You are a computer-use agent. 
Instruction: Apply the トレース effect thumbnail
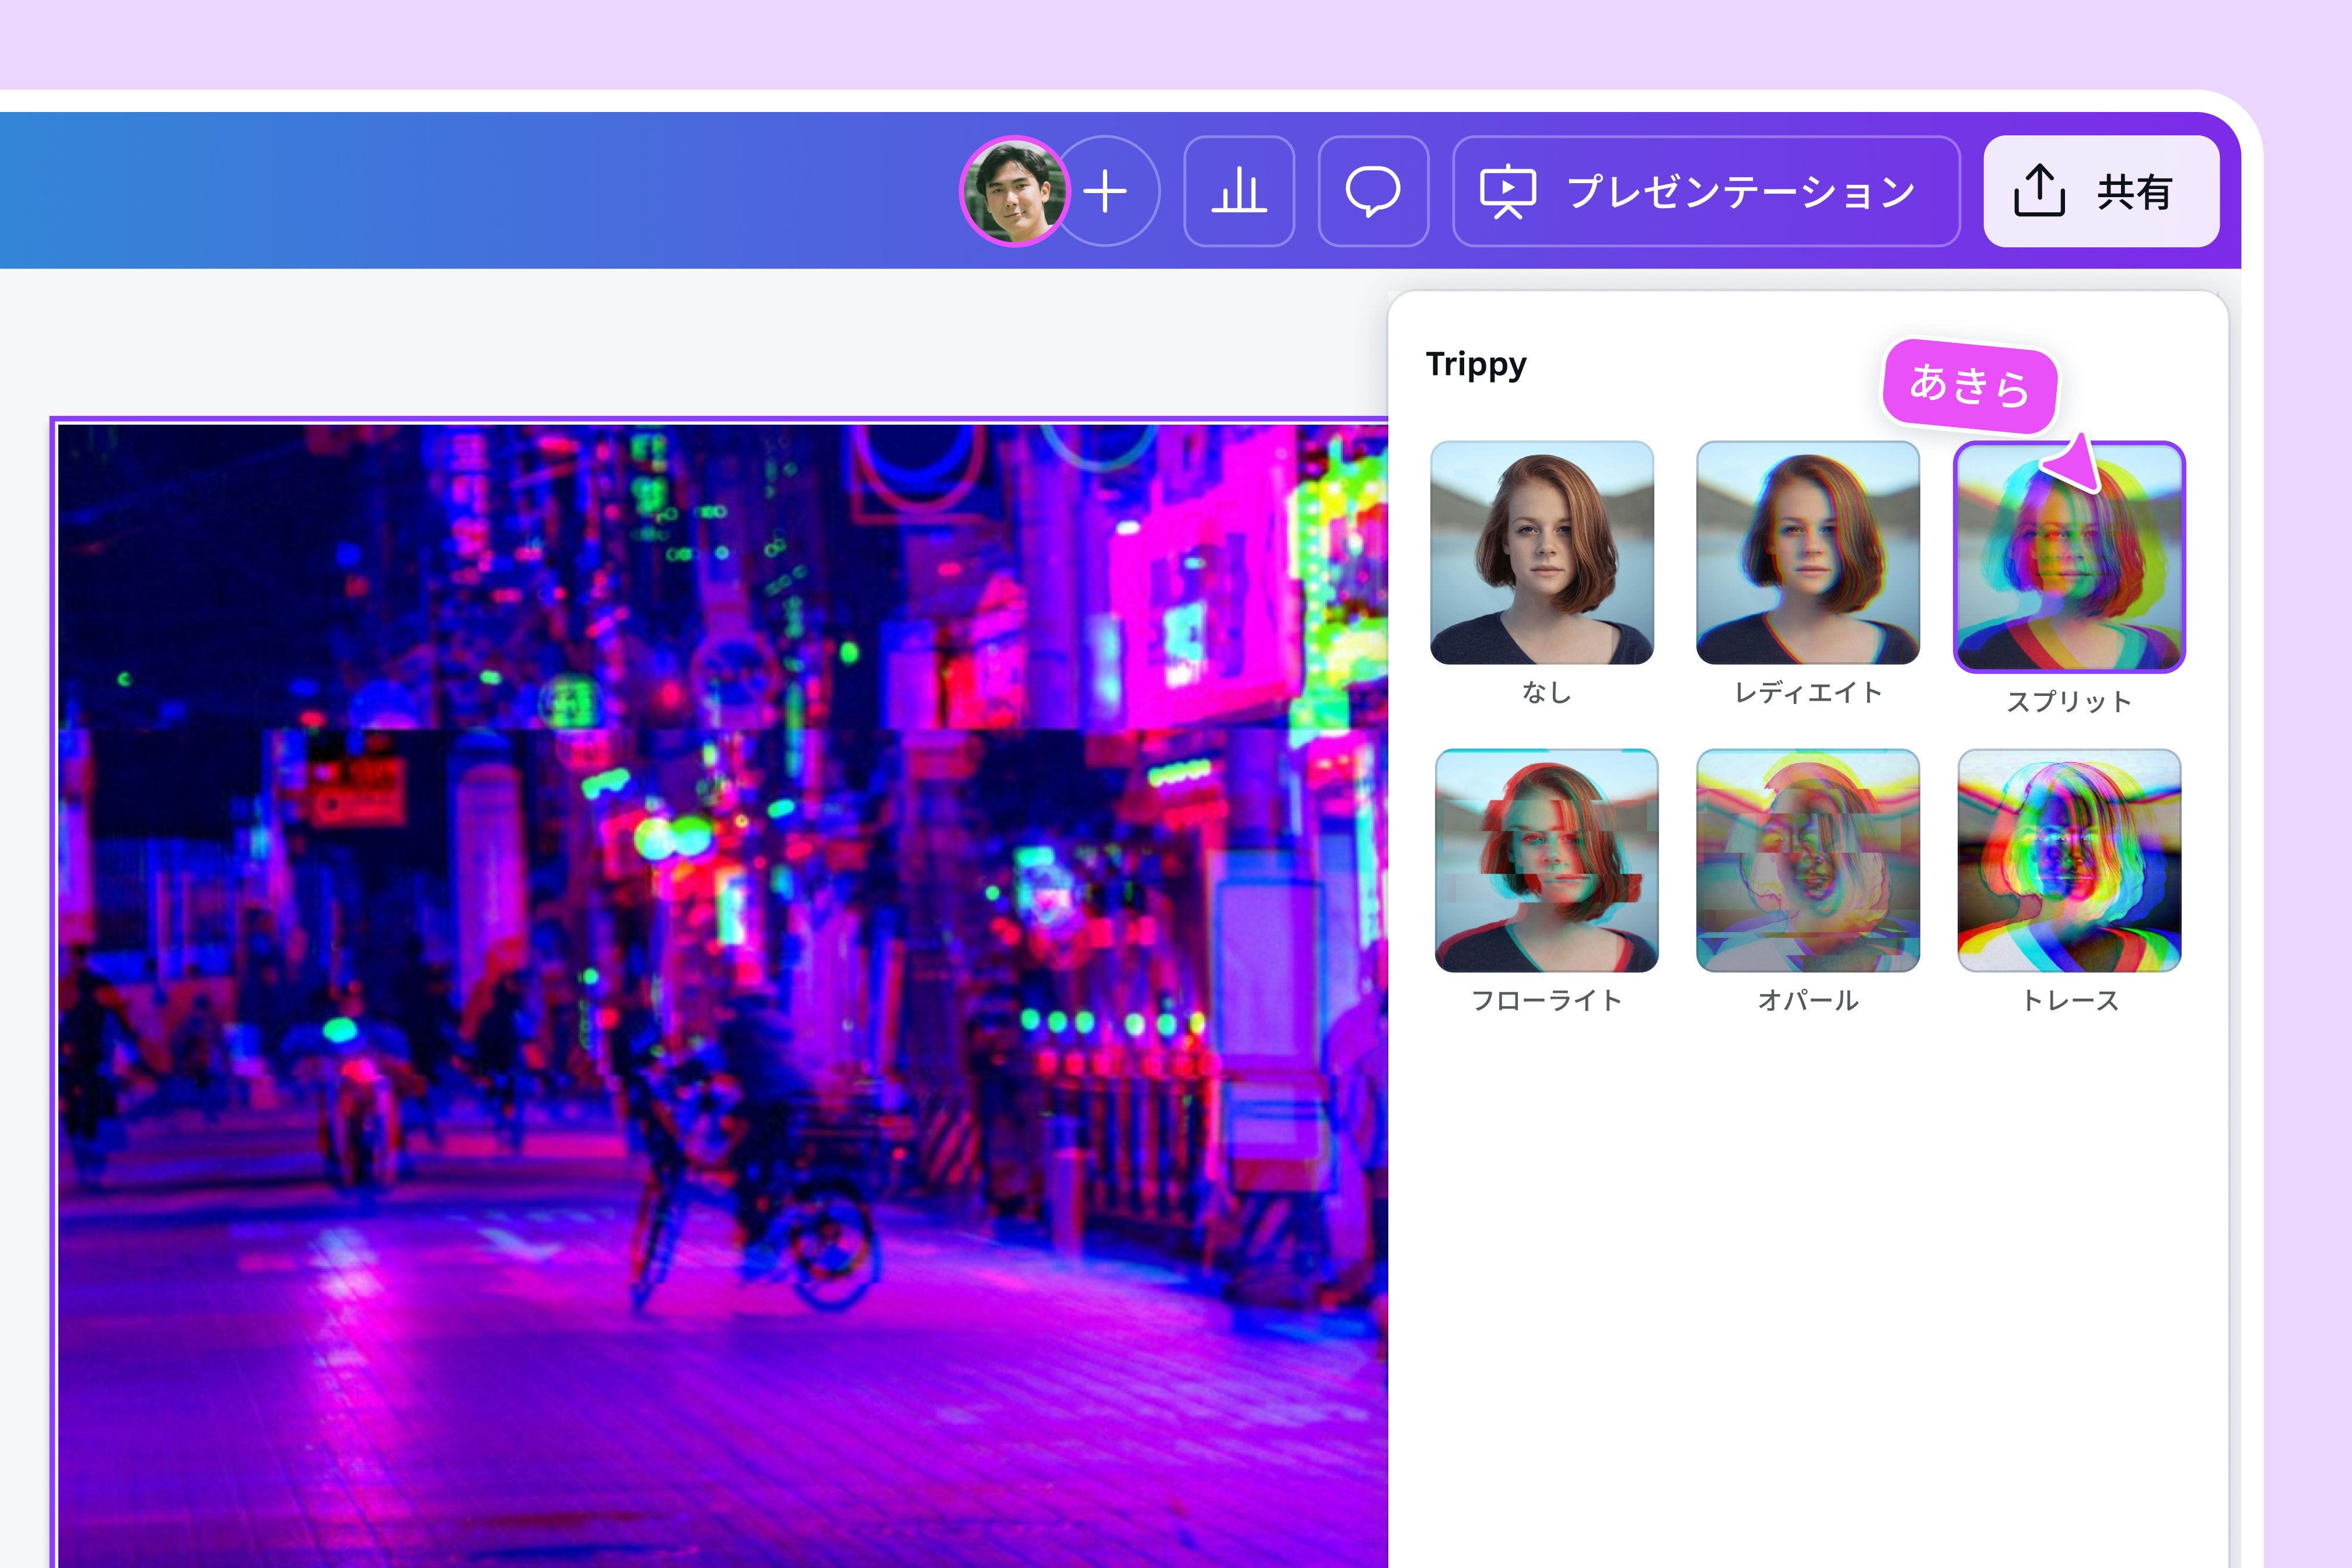(x=2069, y=860)
